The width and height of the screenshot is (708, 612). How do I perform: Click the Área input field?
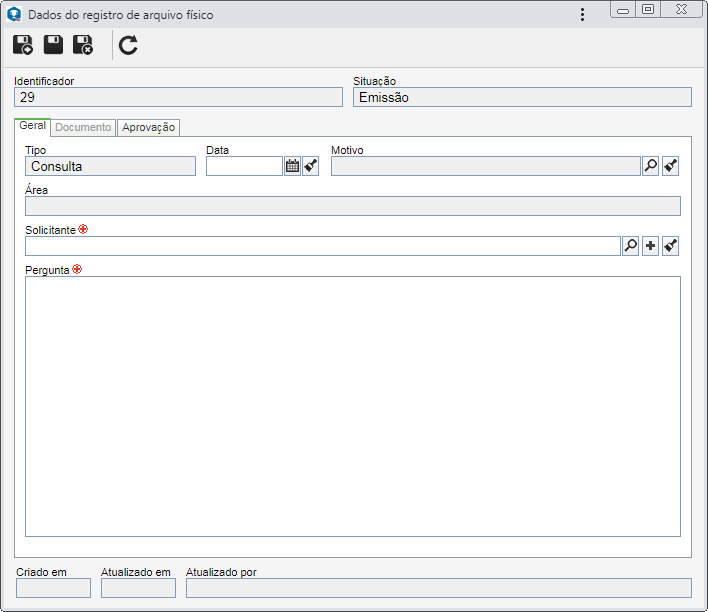point(353,206)
